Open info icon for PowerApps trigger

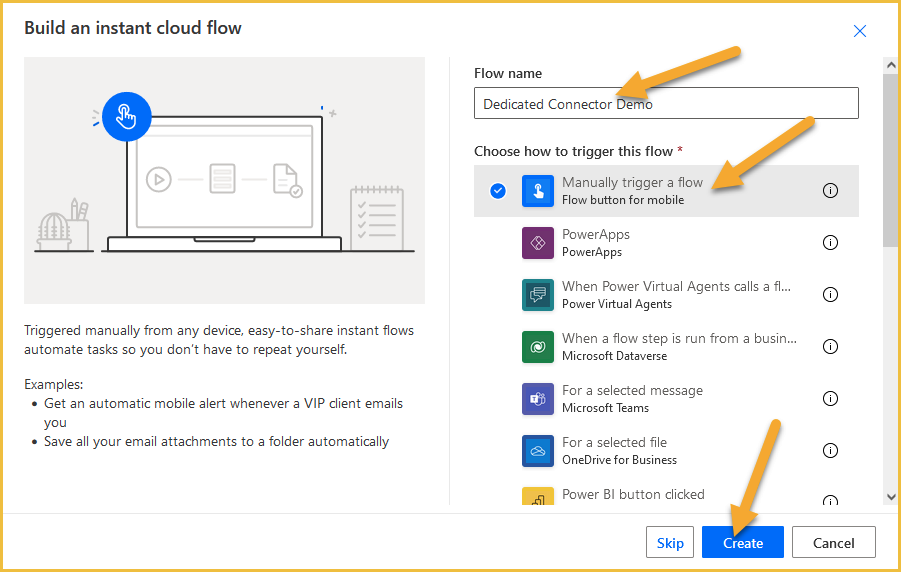pyautogui.click(x=830, y=243)
